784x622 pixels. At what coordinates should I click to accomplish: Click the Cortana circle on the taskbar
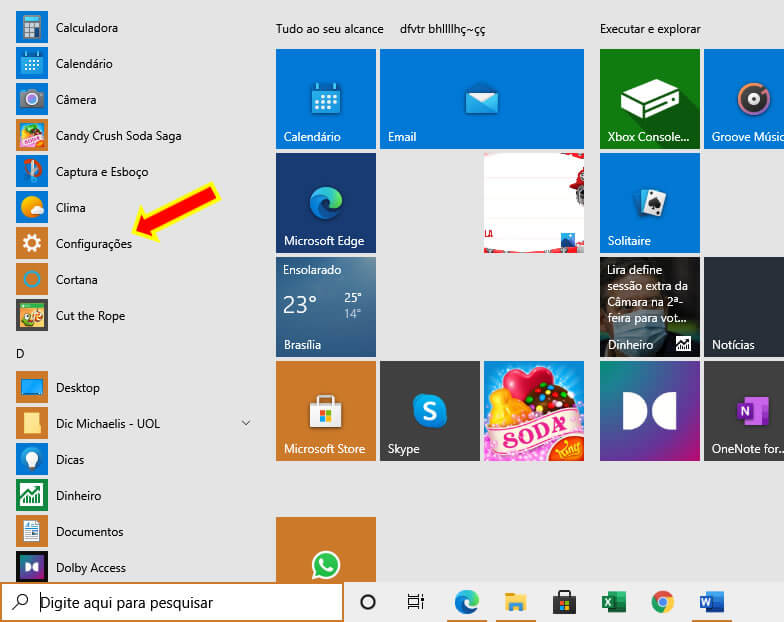coord(368,602)
